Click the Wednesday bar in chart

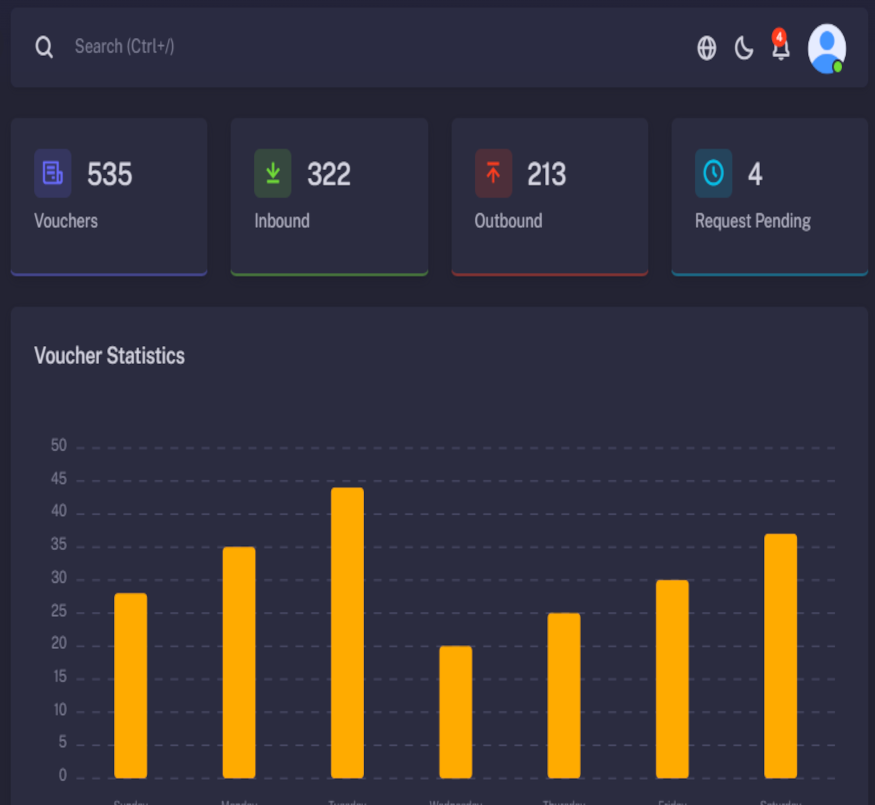[x=455, y=712]
